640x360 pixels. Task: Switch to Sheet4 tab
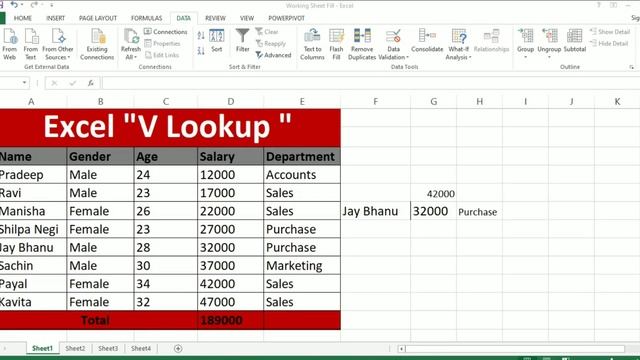click(141, 348)
